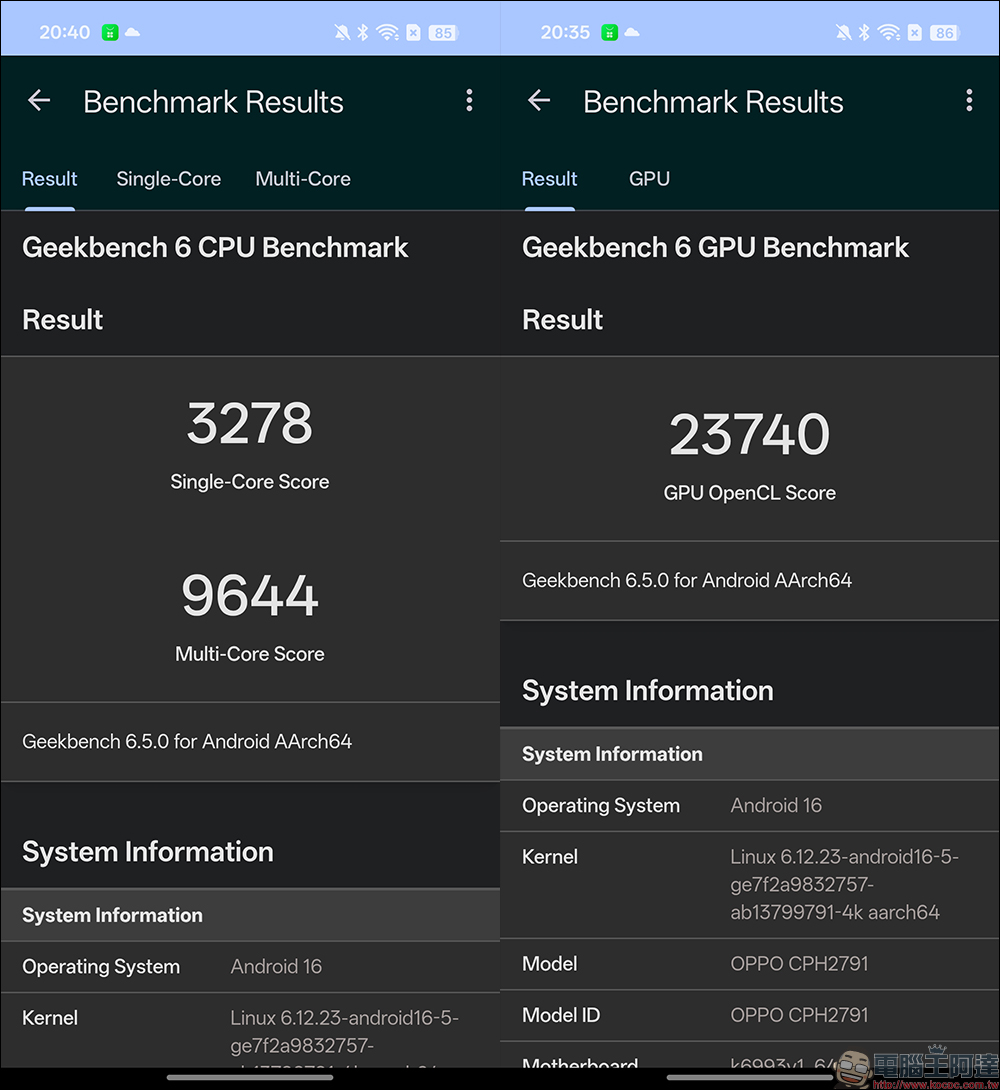Tap the 23740 GPU OpenCL Score
Viewport: 1000px width, 1090px height.
click(x=750, y=435)
